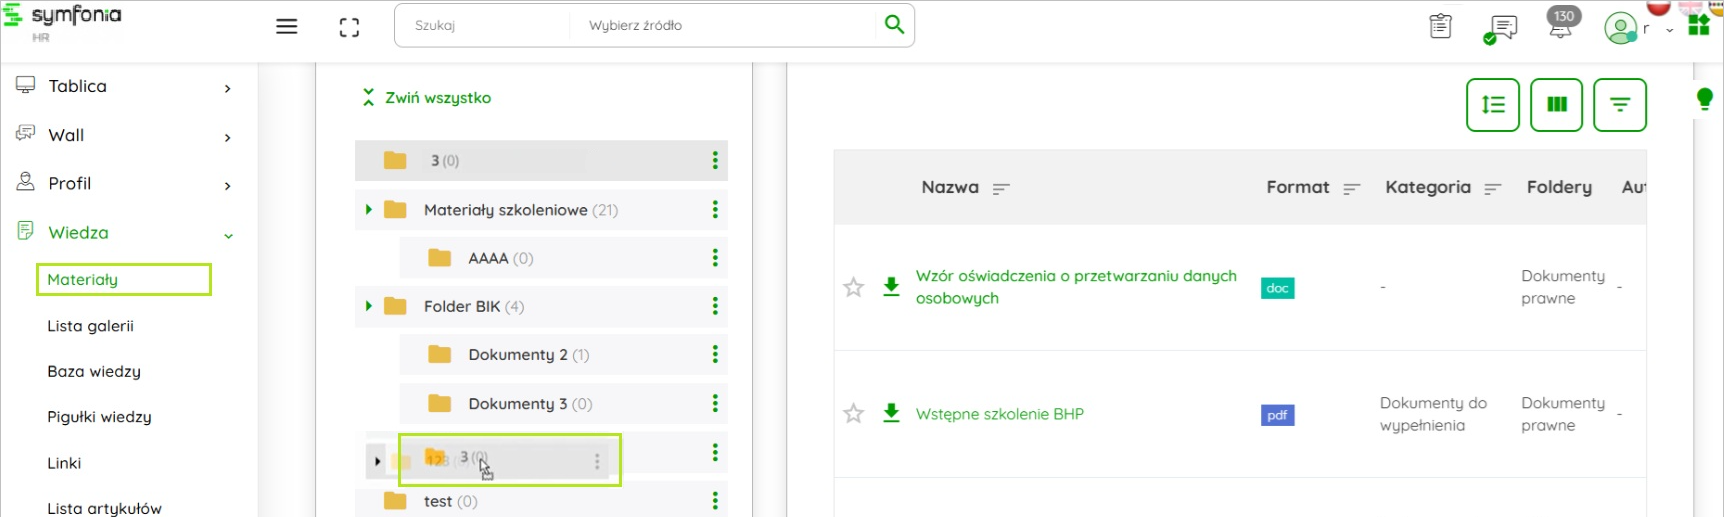Open the chat messages icon
Screen dimensions: 1724x517
coord(1501,28)
